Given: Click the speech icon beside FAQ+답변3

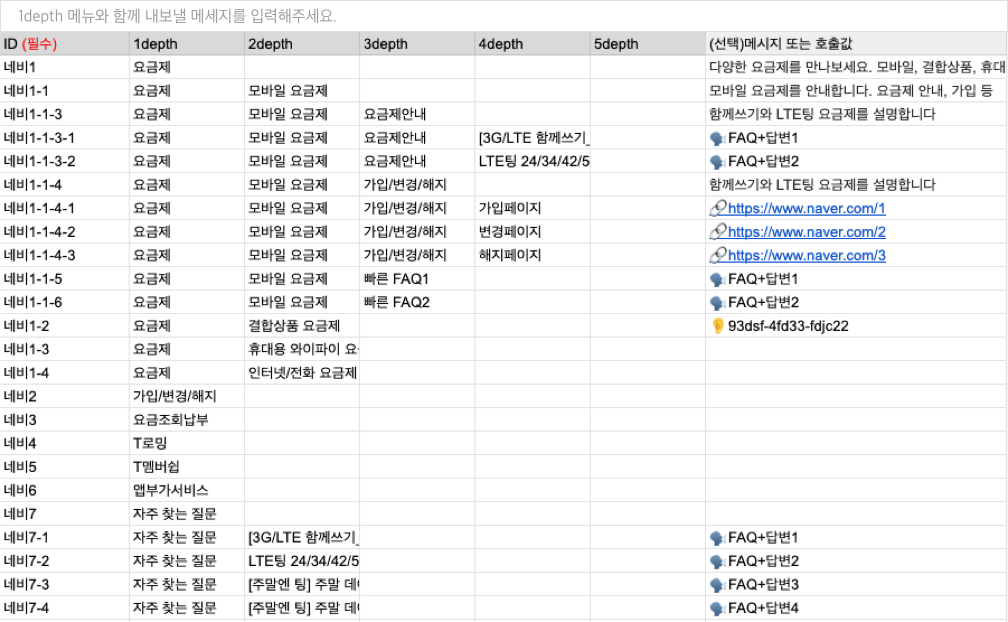Looking at the screenshot, I should tap(717, 585).
